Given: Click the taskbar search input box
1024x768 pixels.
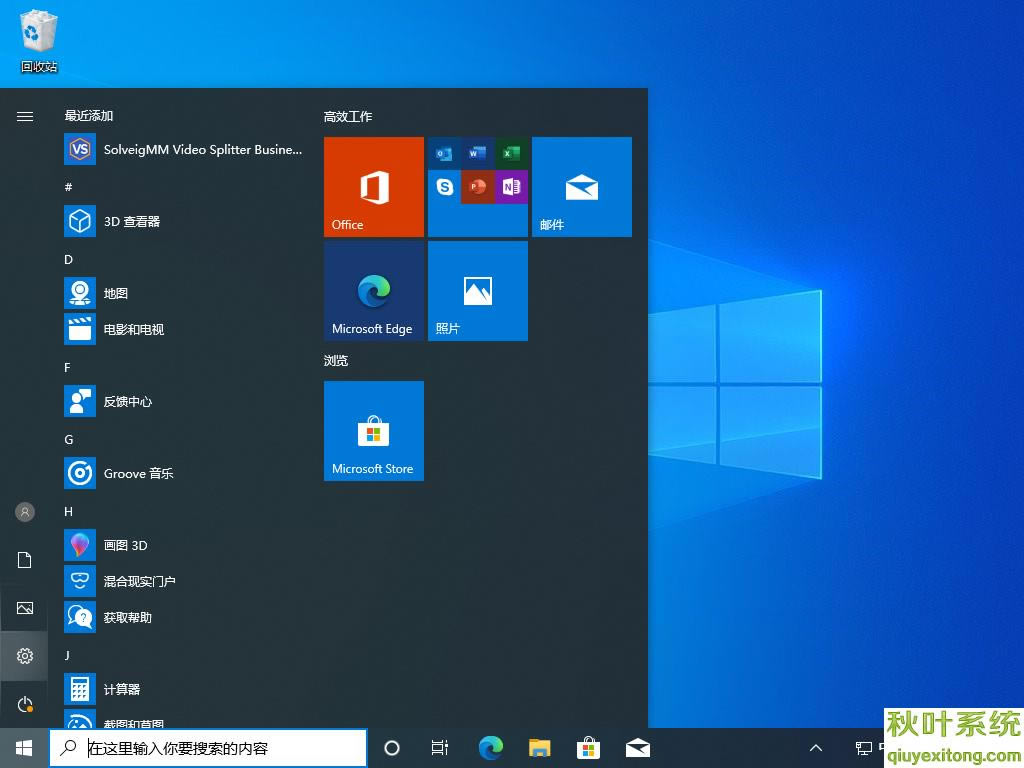Looking at the screenshot, I should (x=208, y=748).
